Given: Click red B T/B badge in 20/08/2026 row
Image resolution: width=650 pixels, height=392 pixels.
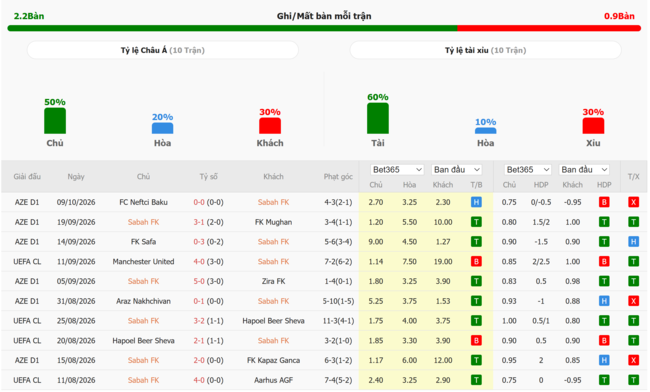Looking at the screenshot, I should 476,341.
